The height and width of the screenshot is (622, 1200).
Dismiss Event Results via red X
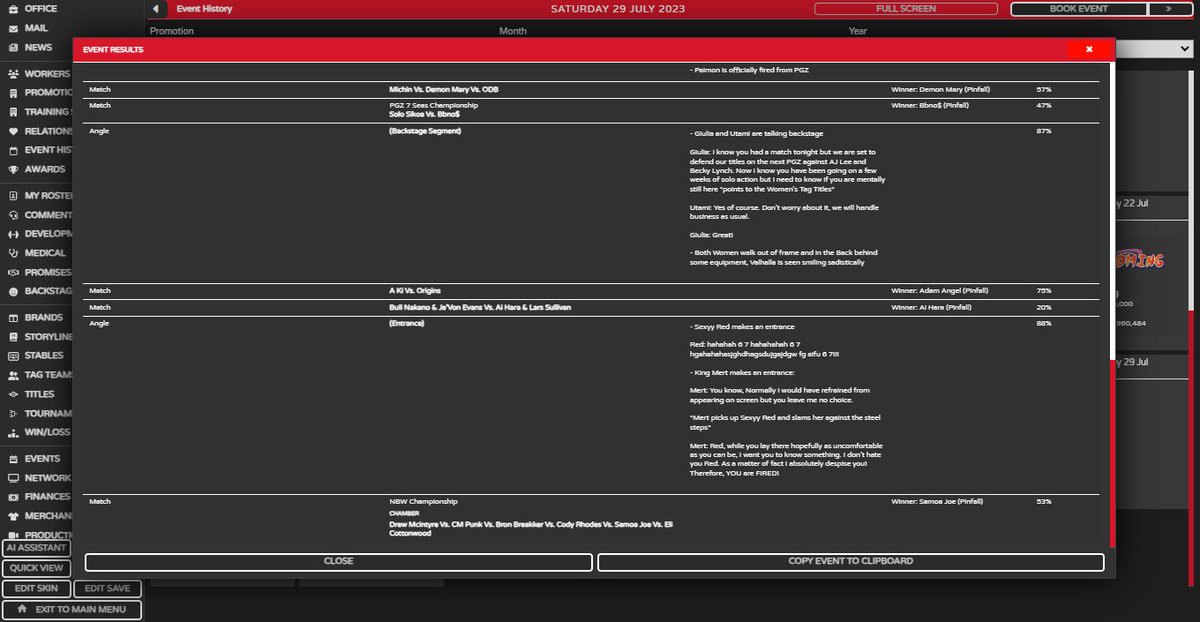[x=1089, y=49]
